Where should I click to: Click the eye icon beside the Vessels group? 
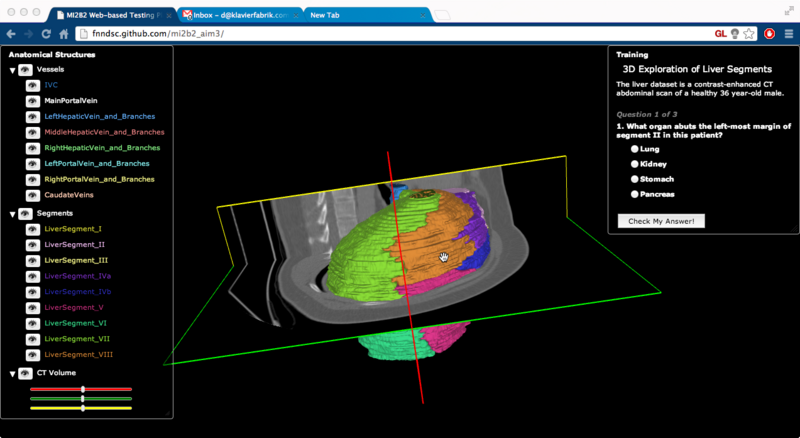25,70
